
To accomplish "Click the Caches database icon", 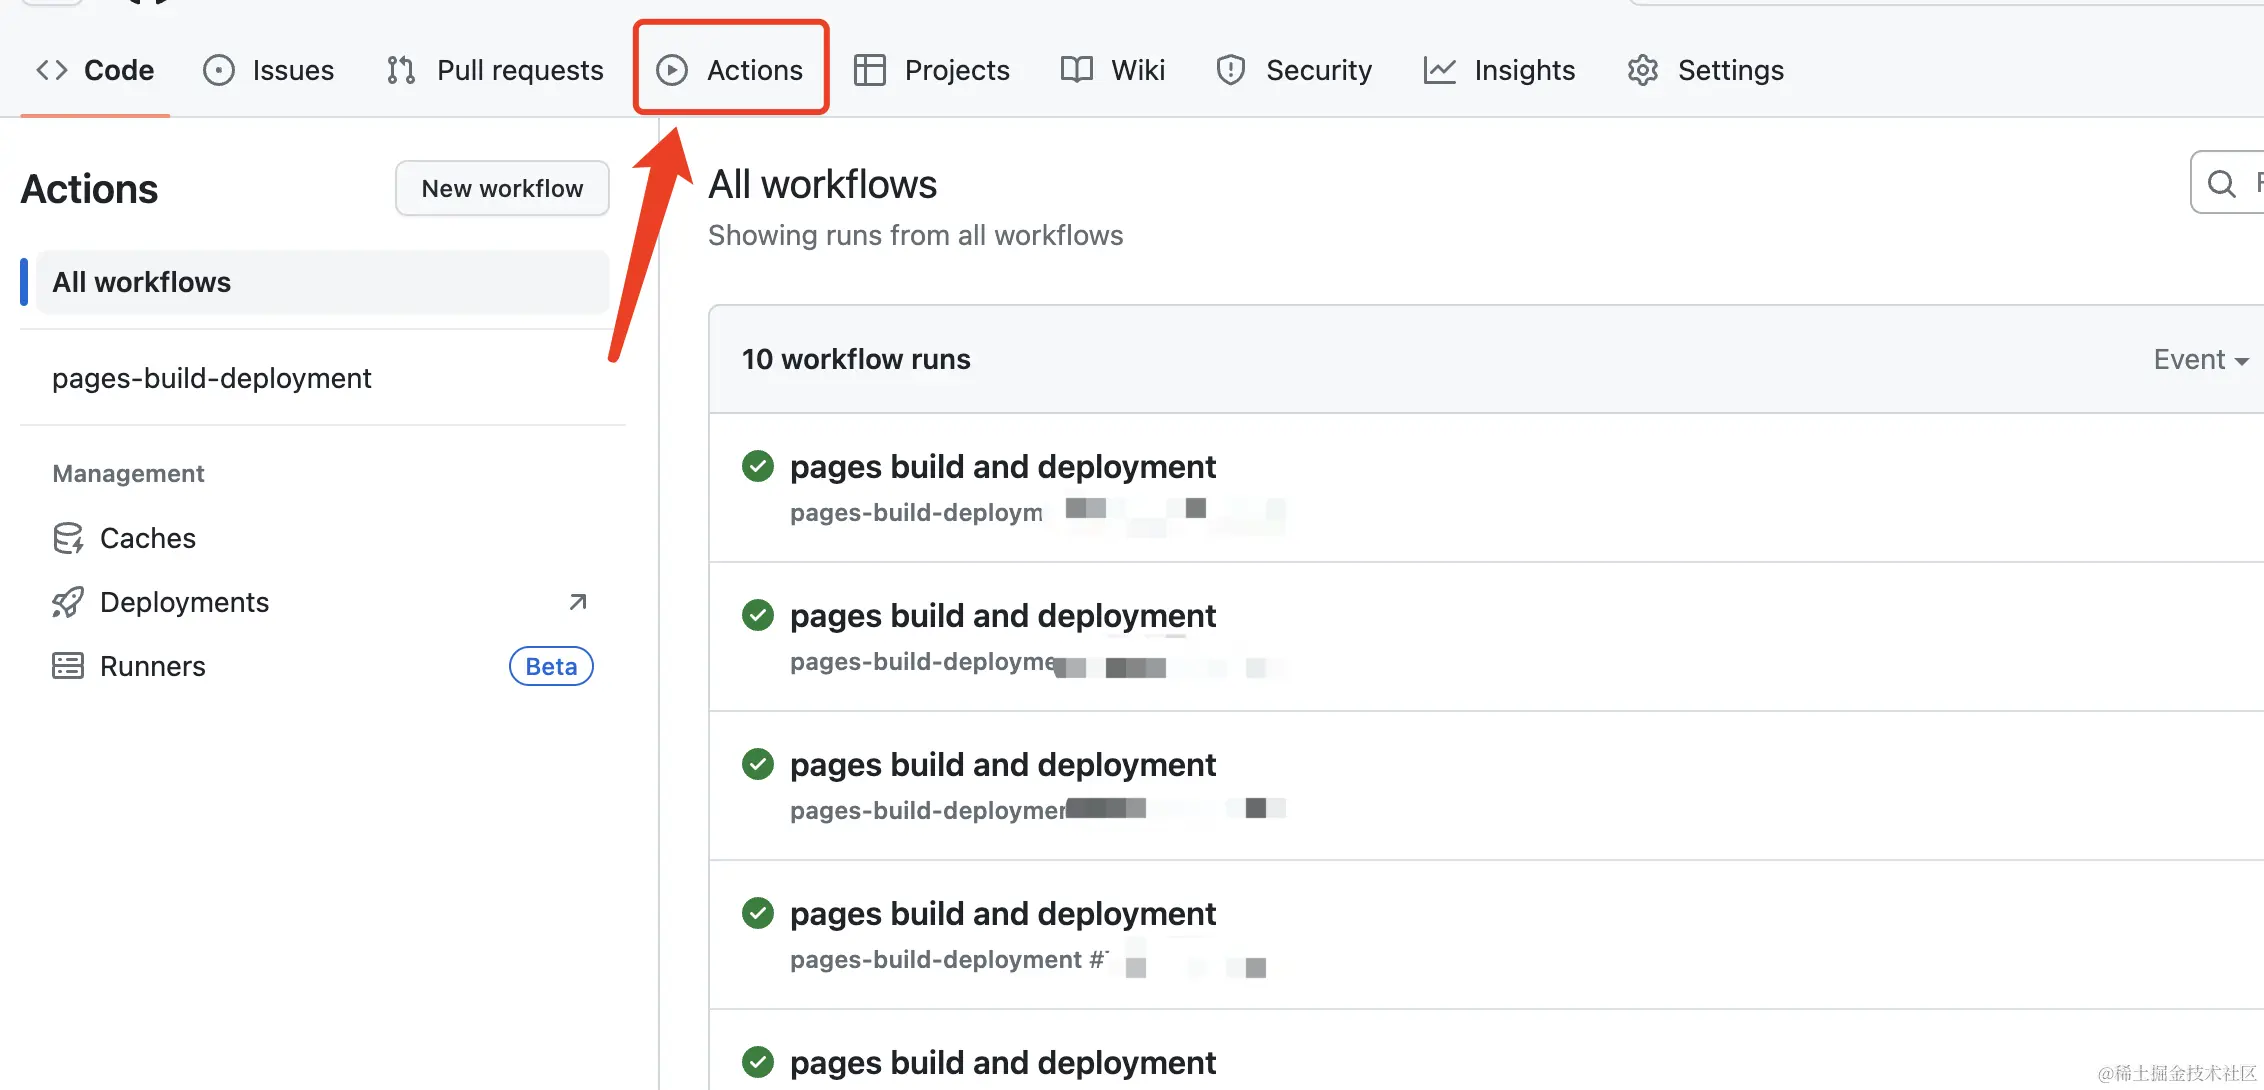I will (68, 538).
